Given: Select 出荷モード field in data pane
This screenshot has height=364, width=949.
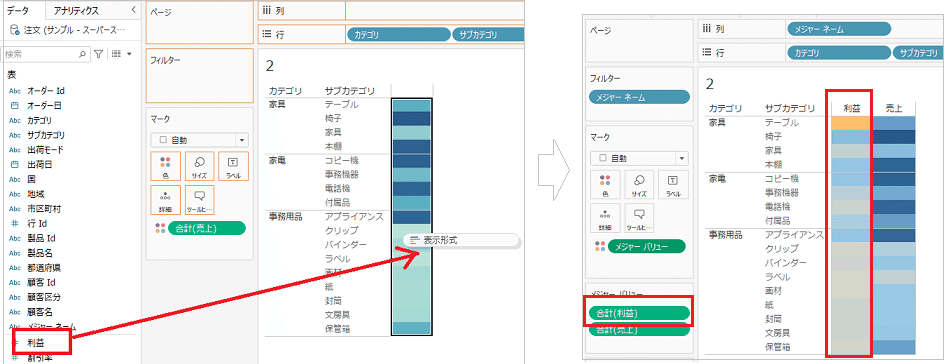Looking at the screenshot, I should click(x=45, y=150).
